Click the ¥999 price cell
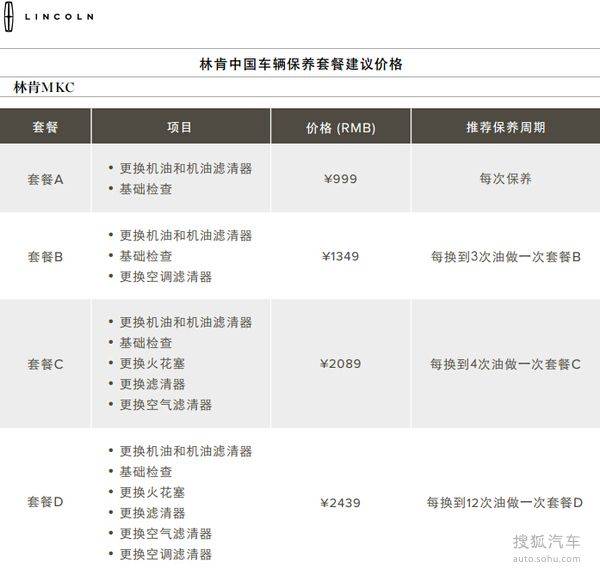600x581 pixels. [x=341, y=179]
